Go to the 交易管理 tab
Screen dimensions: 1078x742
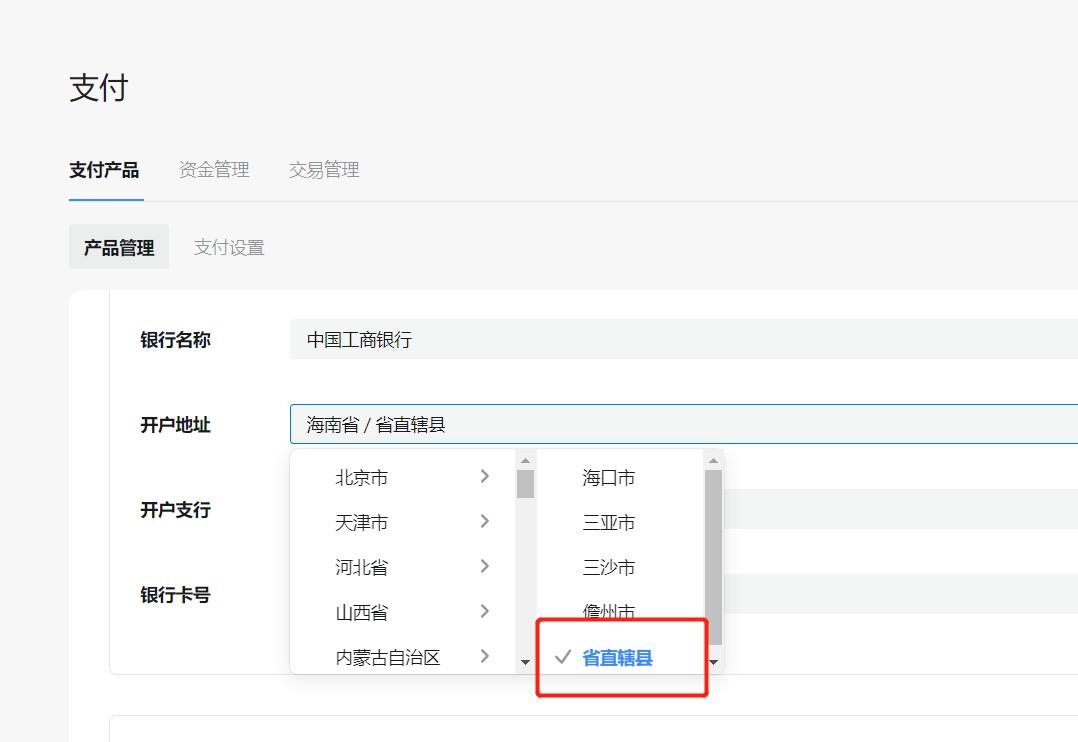324,170
